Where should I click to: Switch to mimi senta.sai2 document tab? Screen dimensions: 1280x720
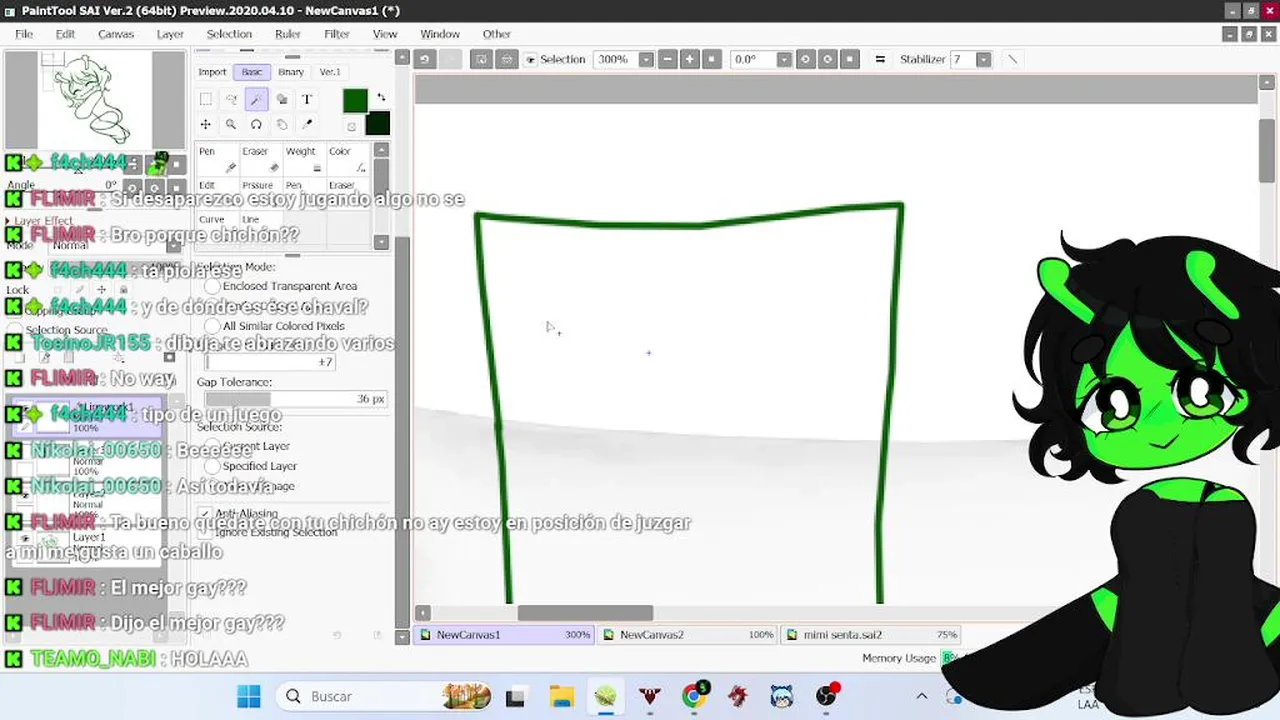[871, 634]
